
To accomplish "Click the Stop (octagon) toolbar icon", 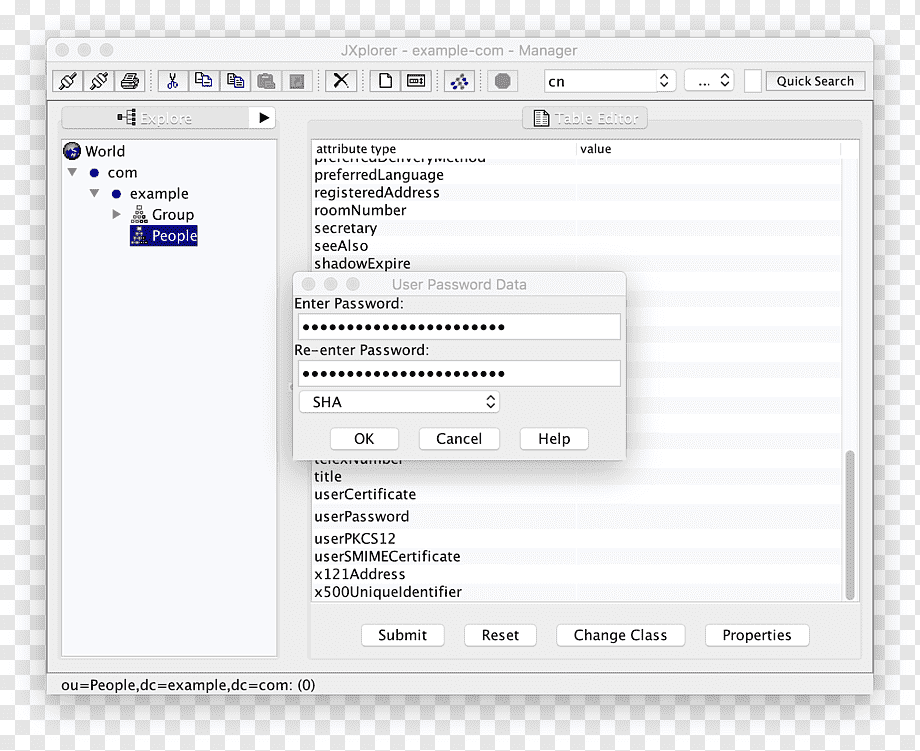I will [x=502, y=81].
